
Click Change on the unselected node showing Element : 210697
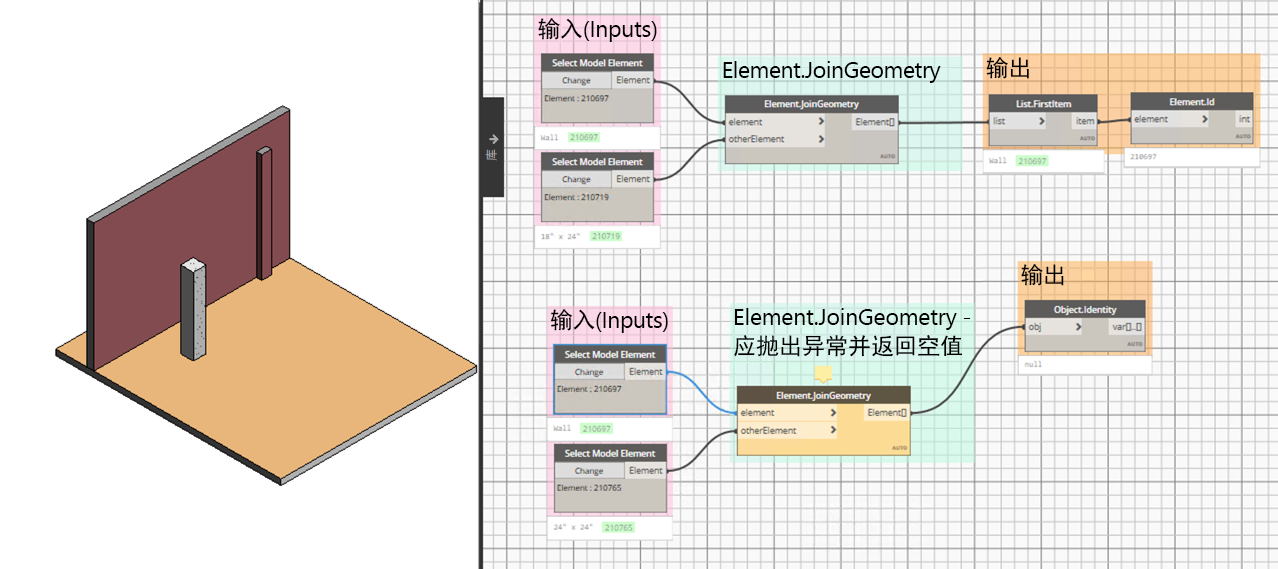click(x=576, y=80)
